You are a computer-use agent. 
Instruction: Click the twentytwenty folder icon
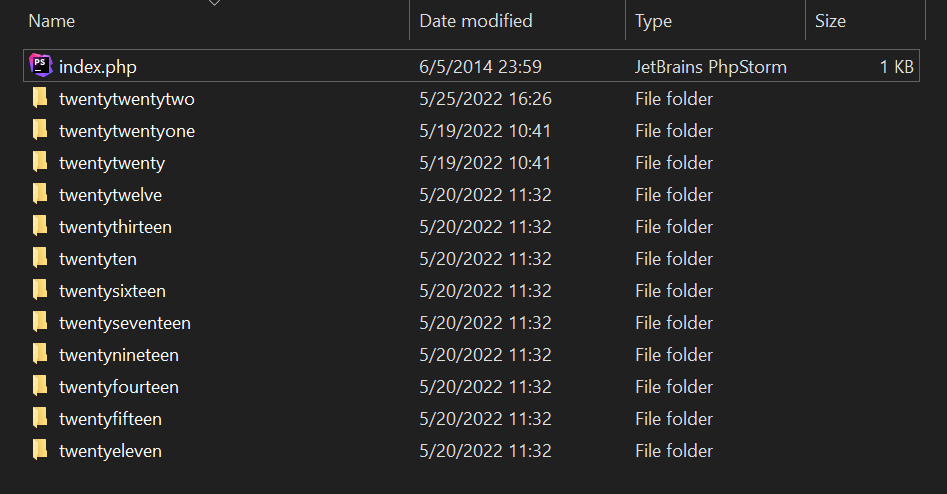[x=40, y=163]
